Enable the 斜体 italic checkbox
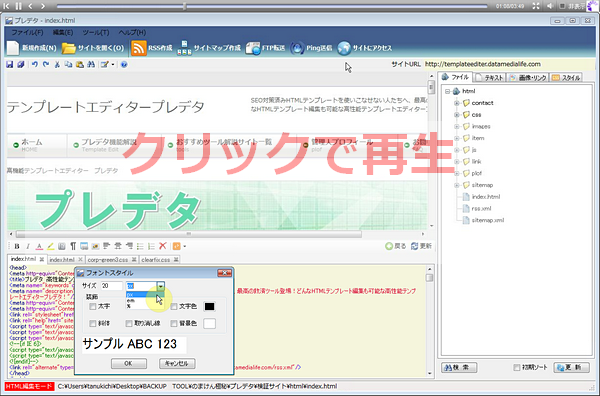The height and width of the screenshot is (396, 600). 93,324
